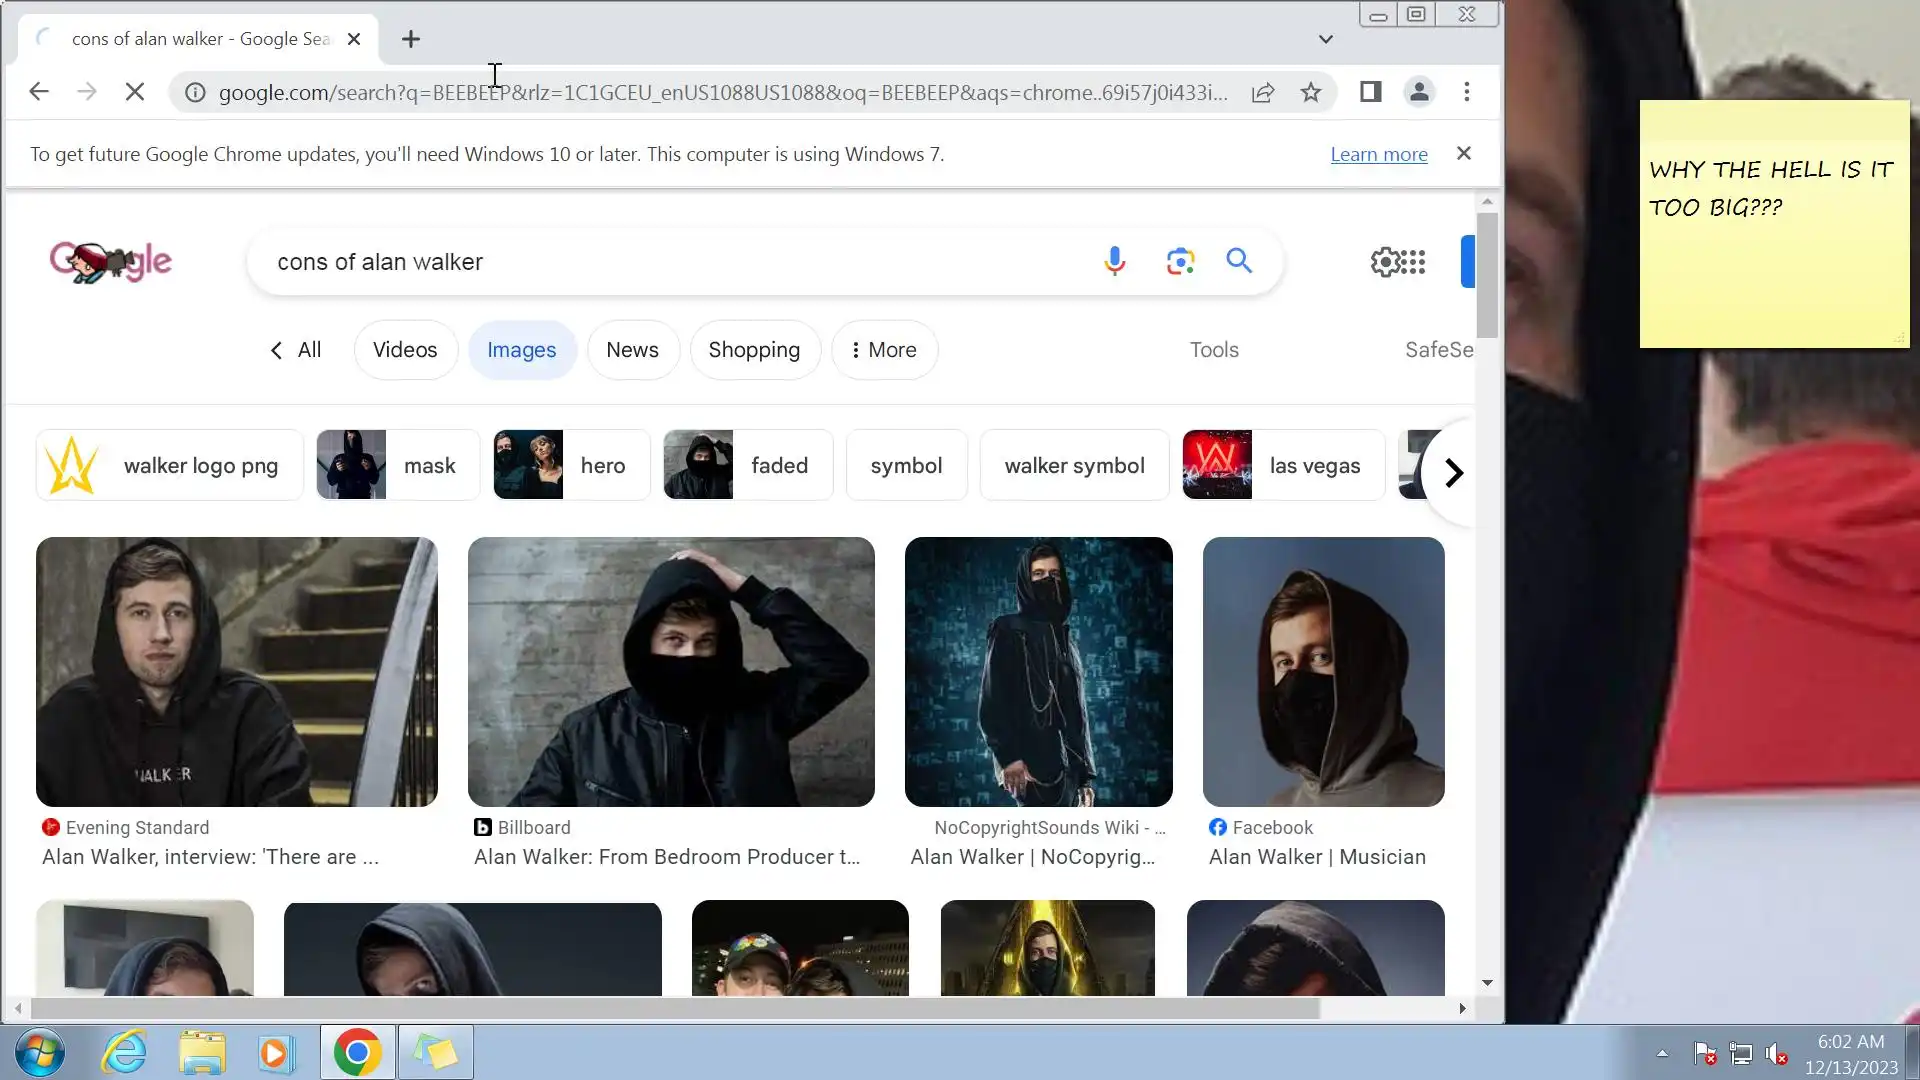The image size is (1920, 1080).
Task: Open Google Lens image search
Action: click(1180, 261)
